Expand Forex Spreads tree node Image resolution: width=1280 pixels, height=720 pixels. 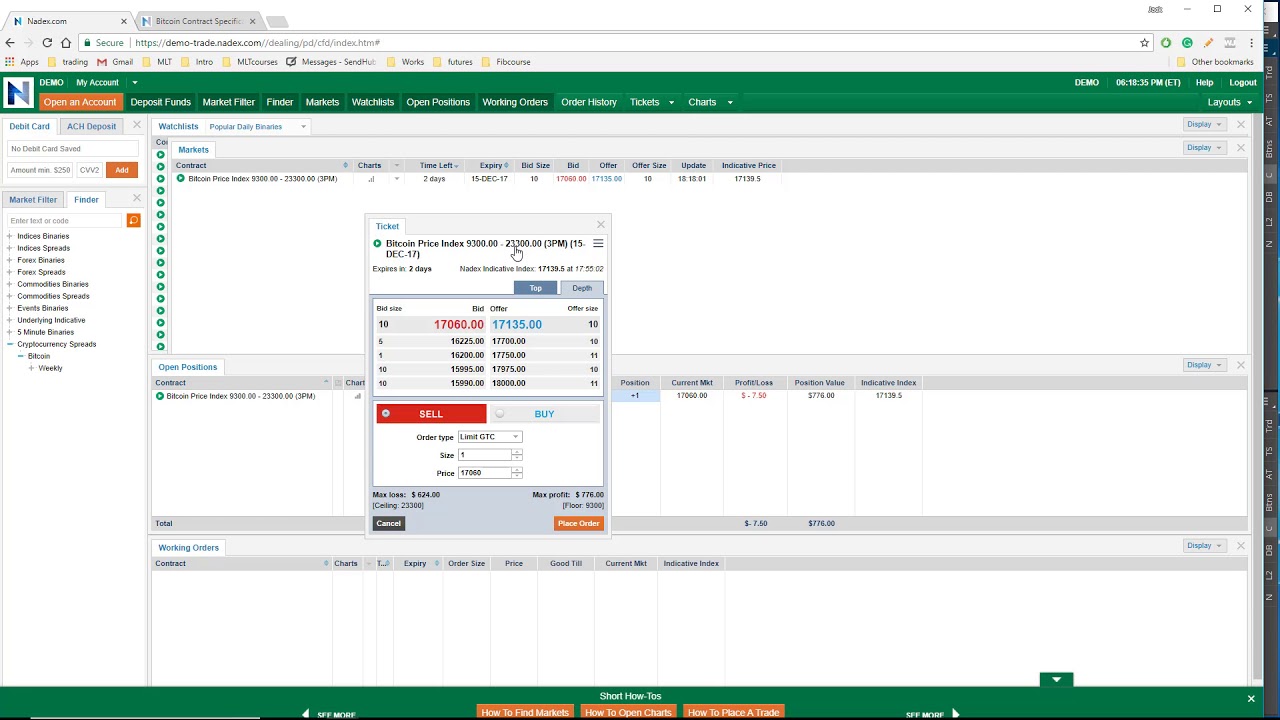point(10,272)
